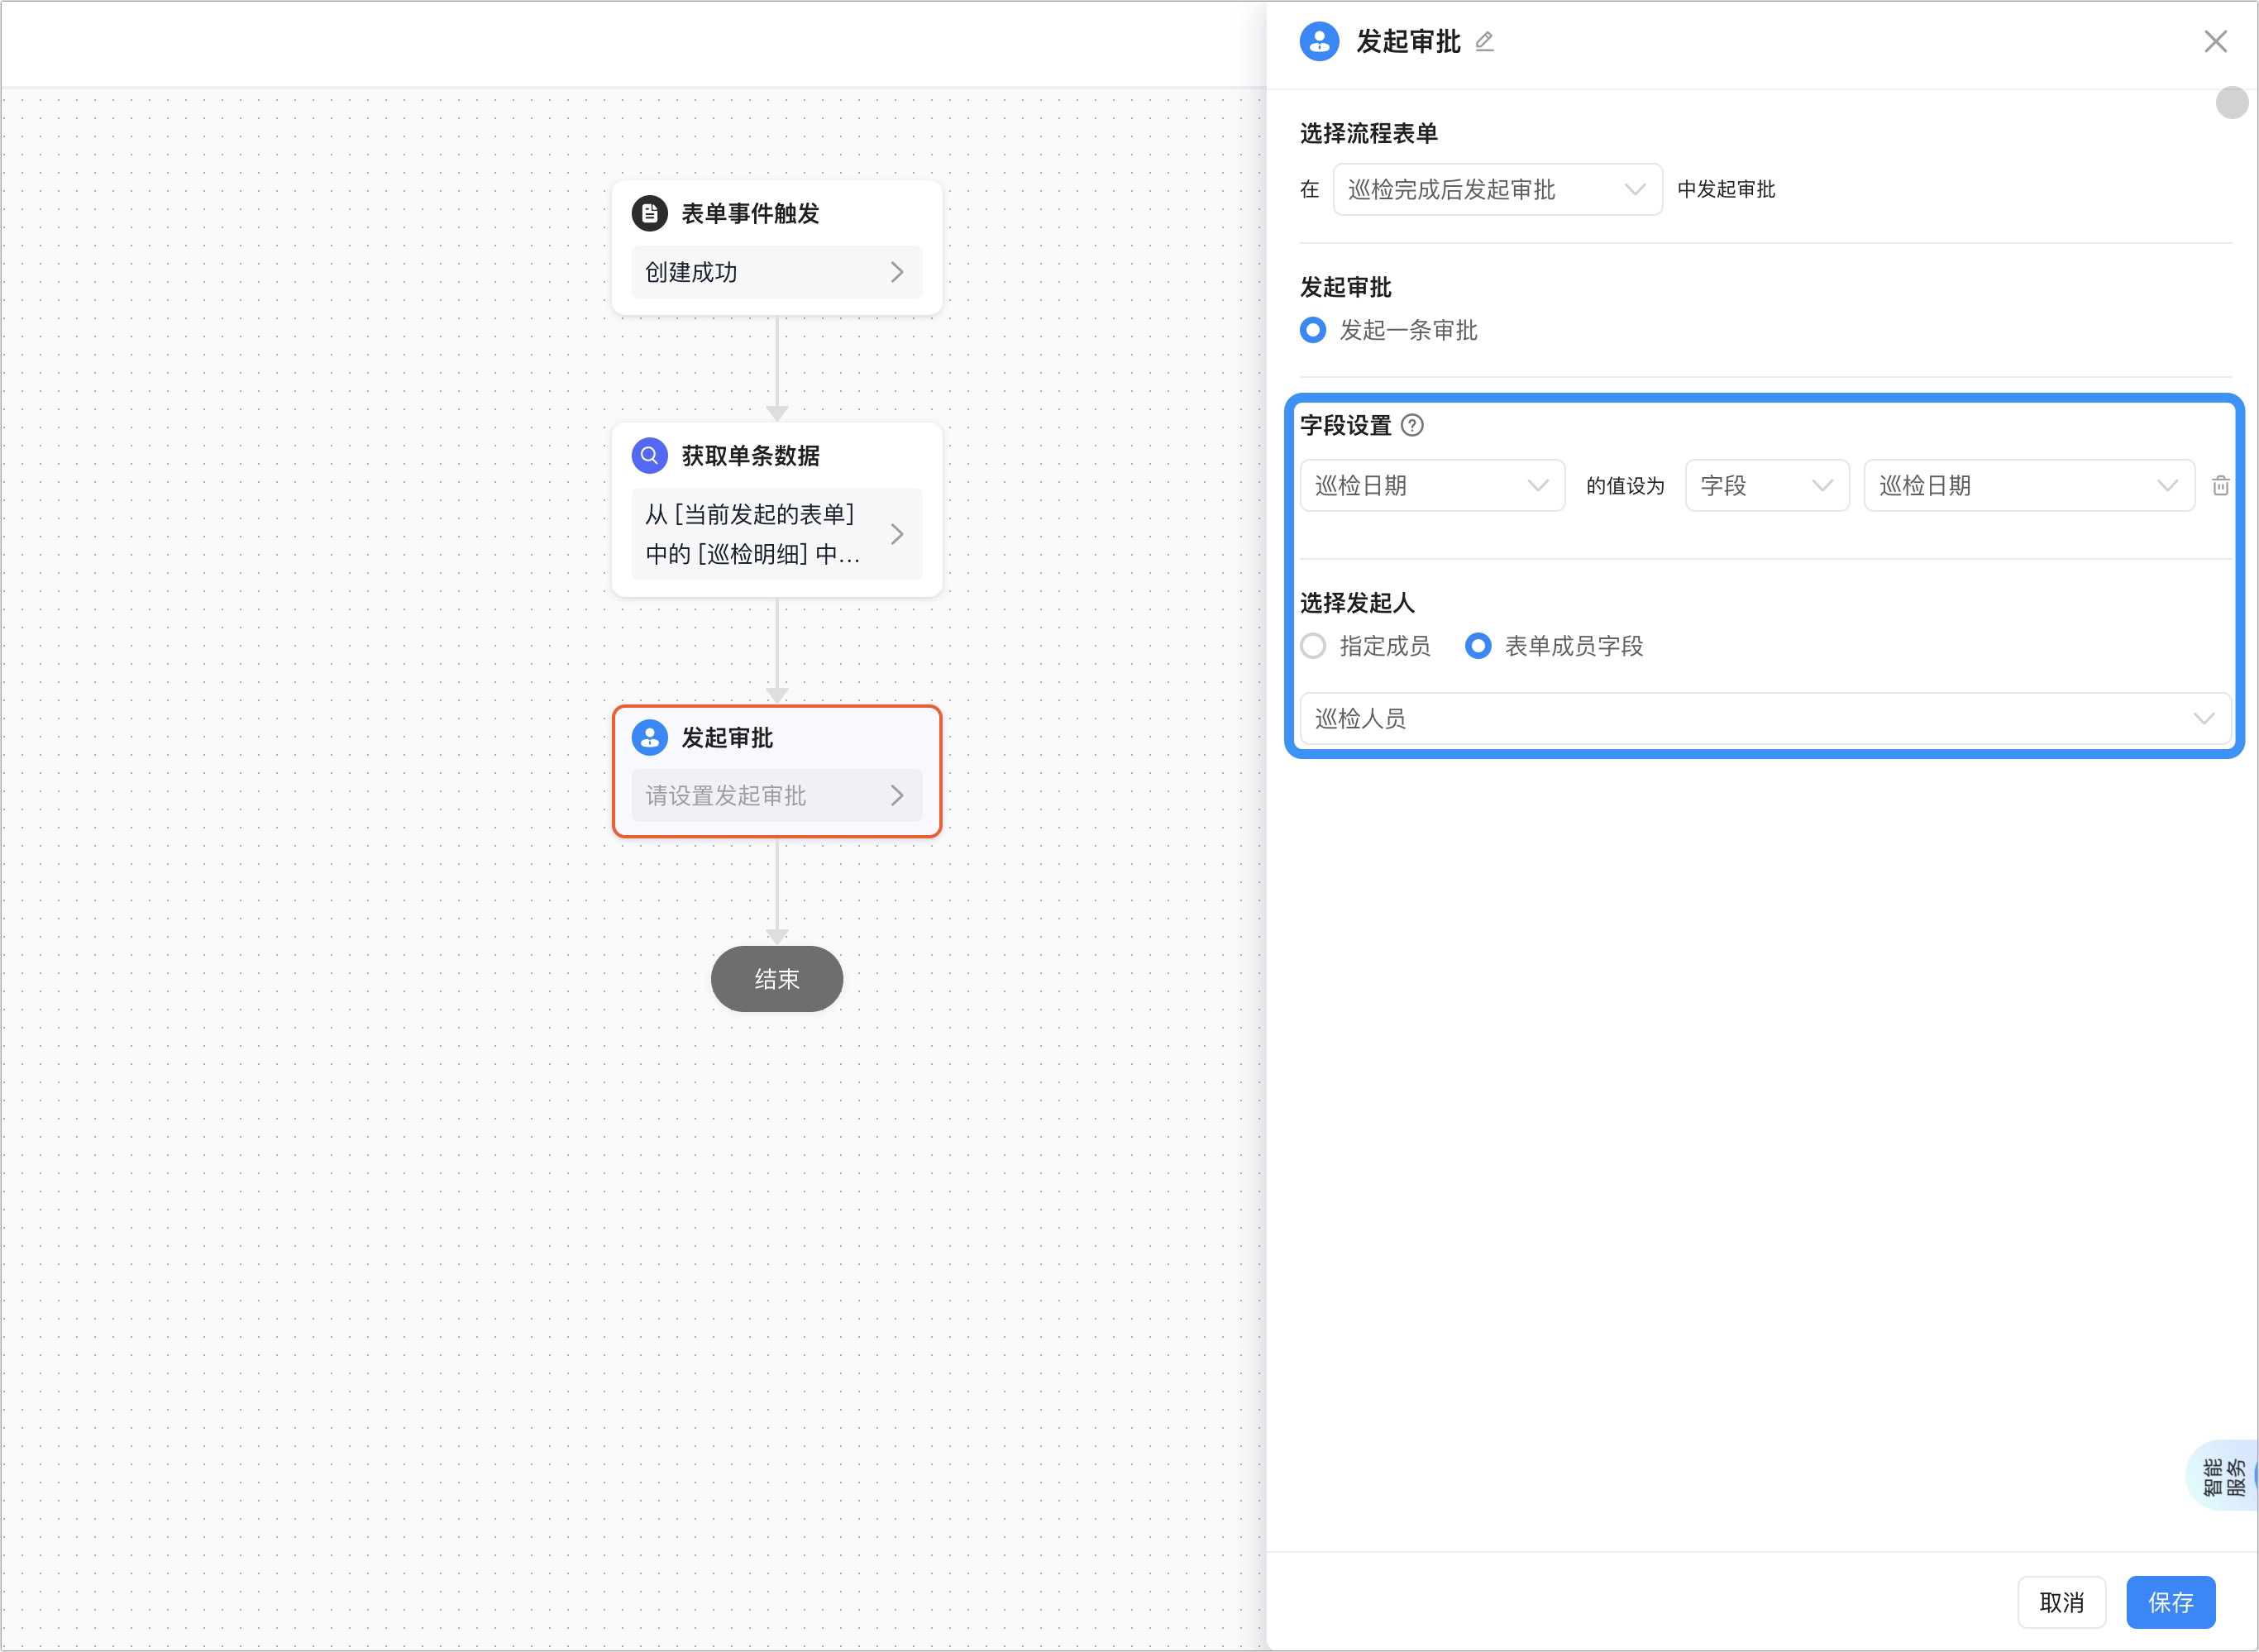Click the 保存 button
The image size is (2259, 1652).
point(2170,1603)
